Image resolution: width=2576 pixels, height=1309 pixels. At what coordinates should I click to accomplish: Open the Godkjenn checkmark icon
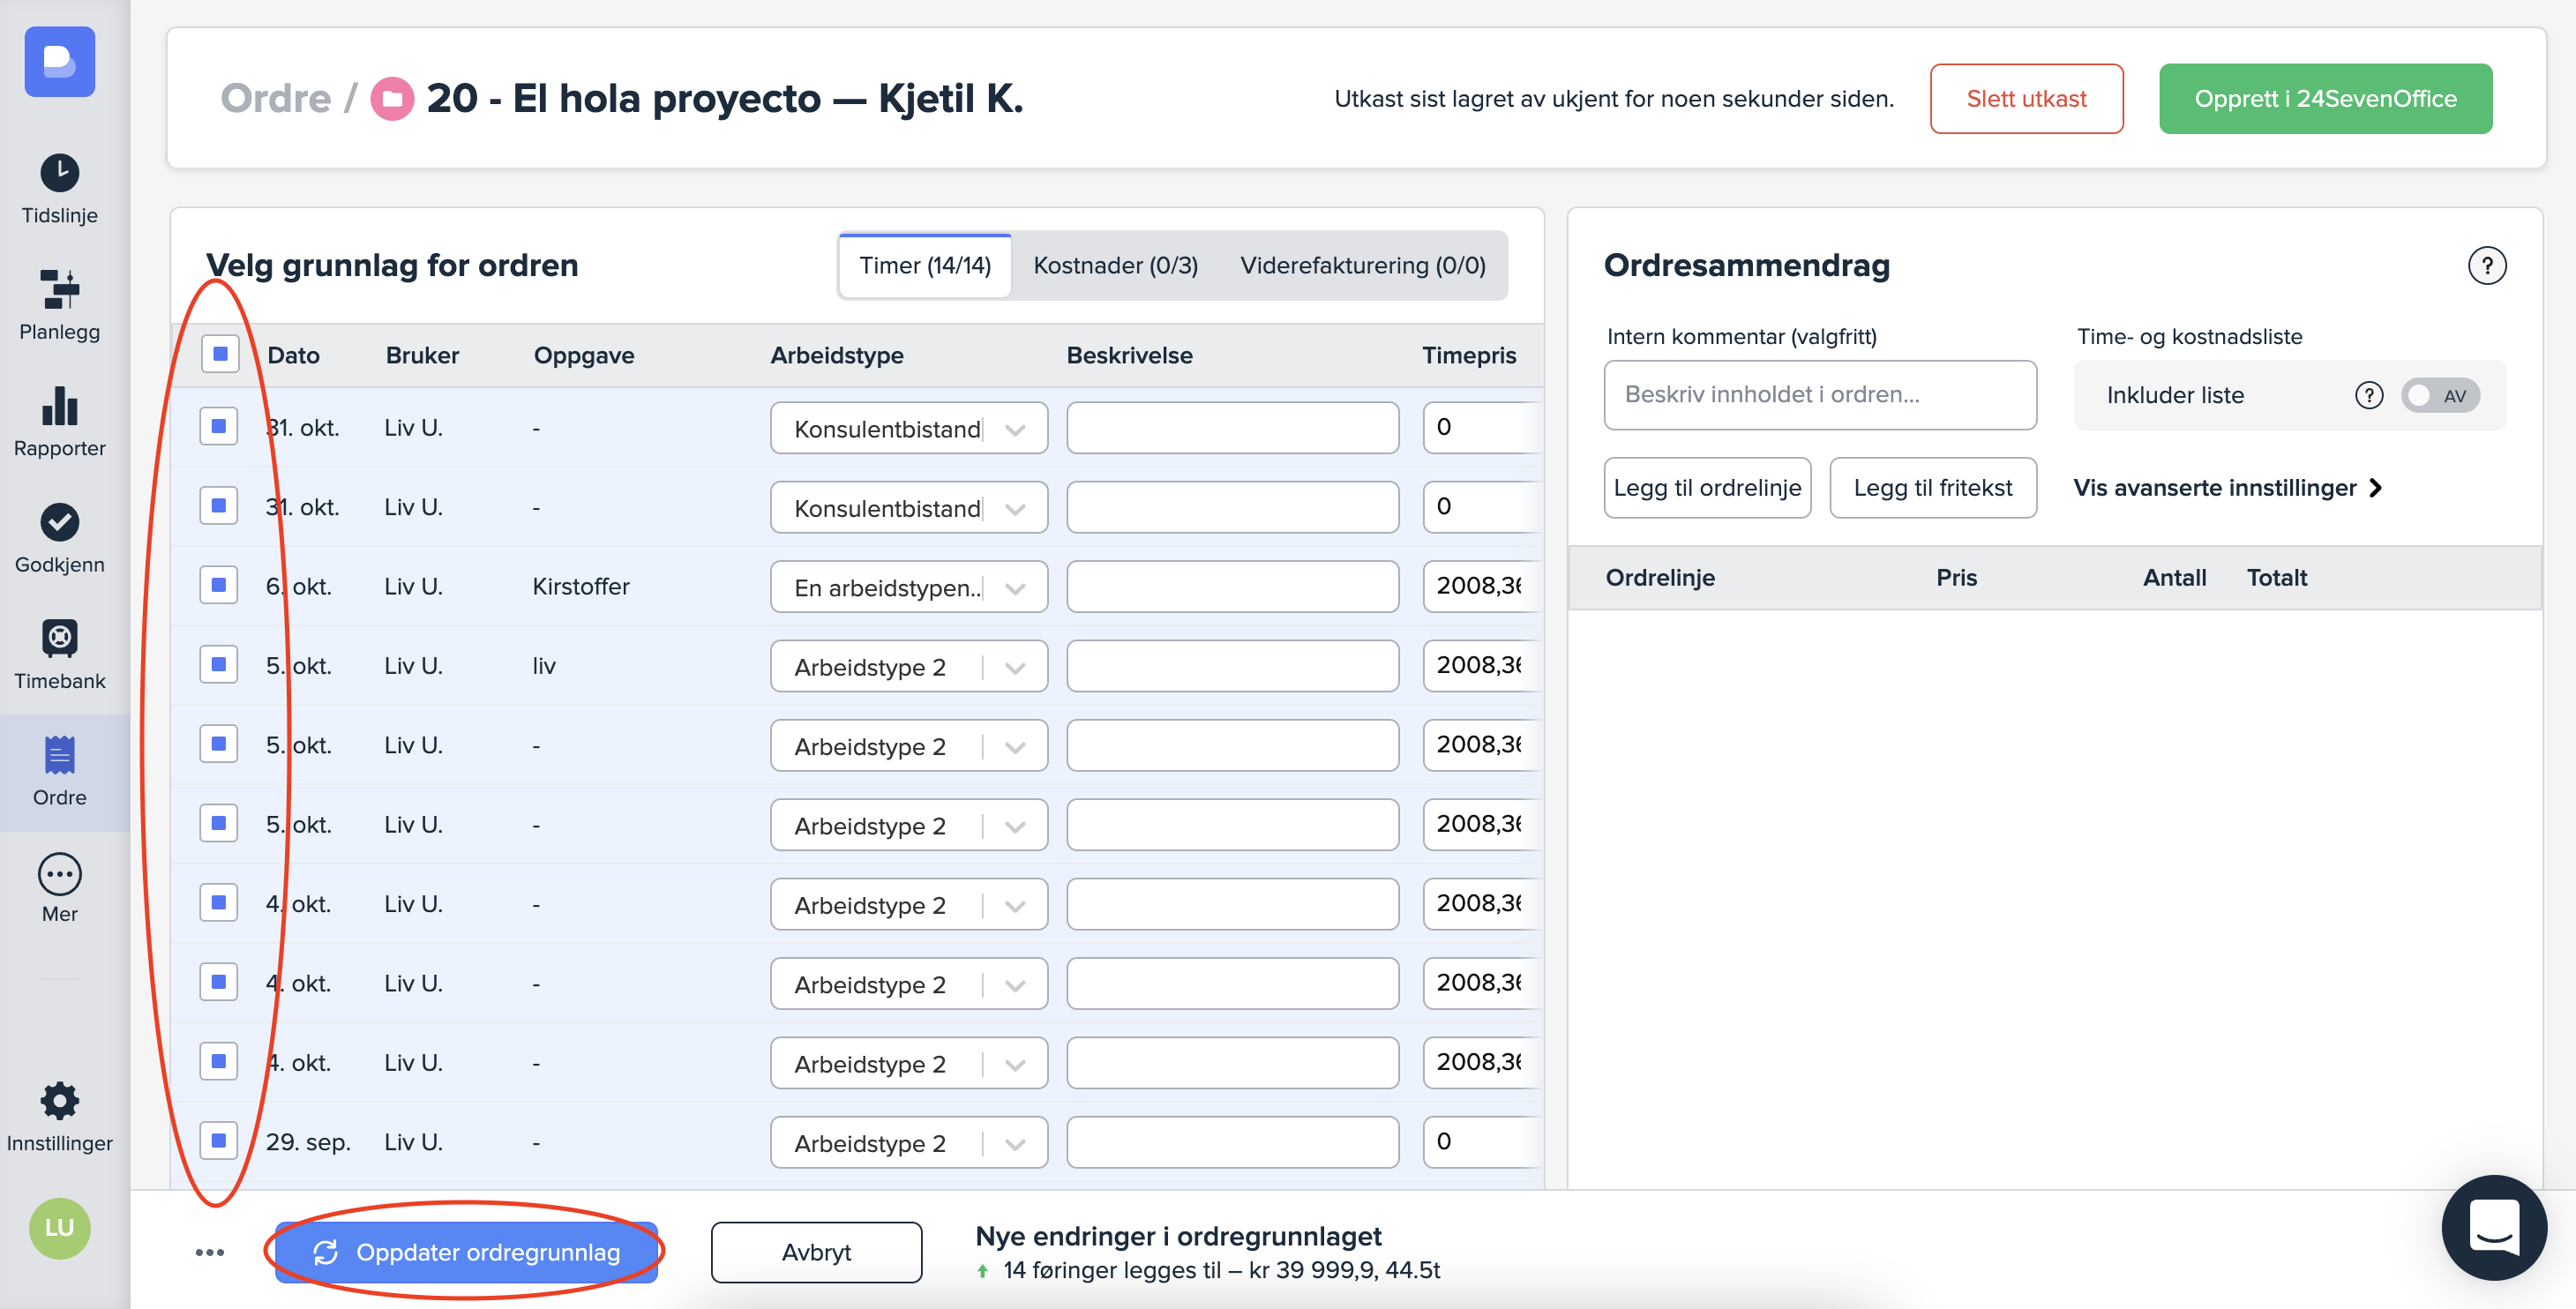(x=59, y=522)
